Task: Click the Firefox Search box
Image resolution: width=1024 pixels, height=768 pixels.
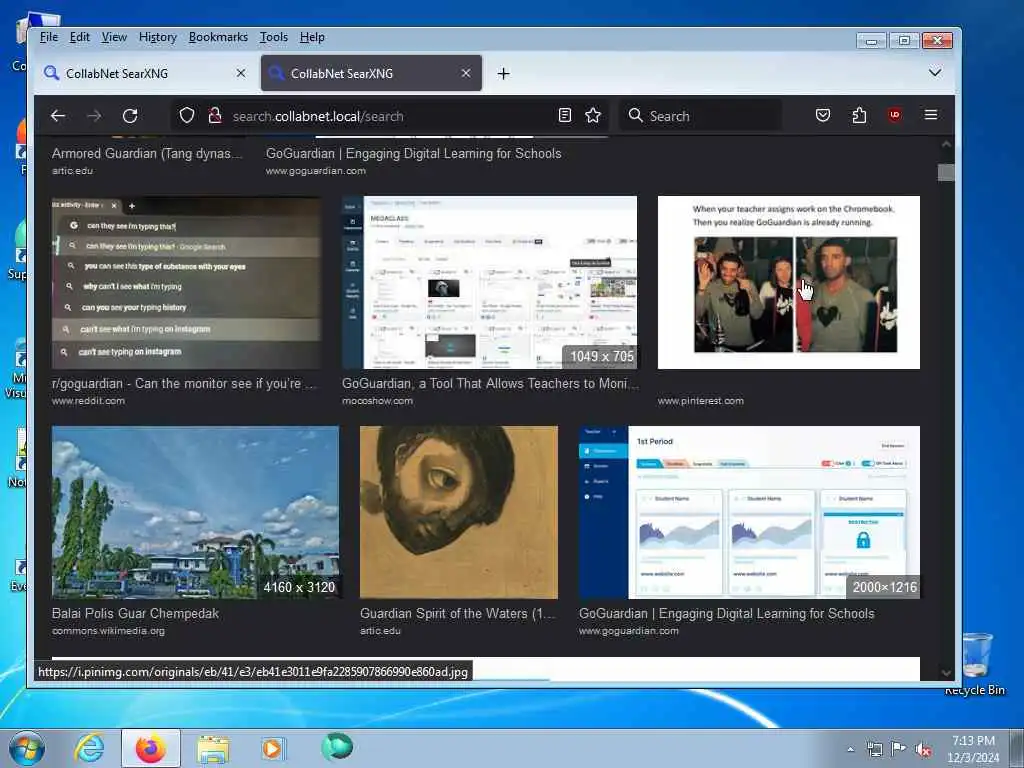Action: [x=700, y=116]
